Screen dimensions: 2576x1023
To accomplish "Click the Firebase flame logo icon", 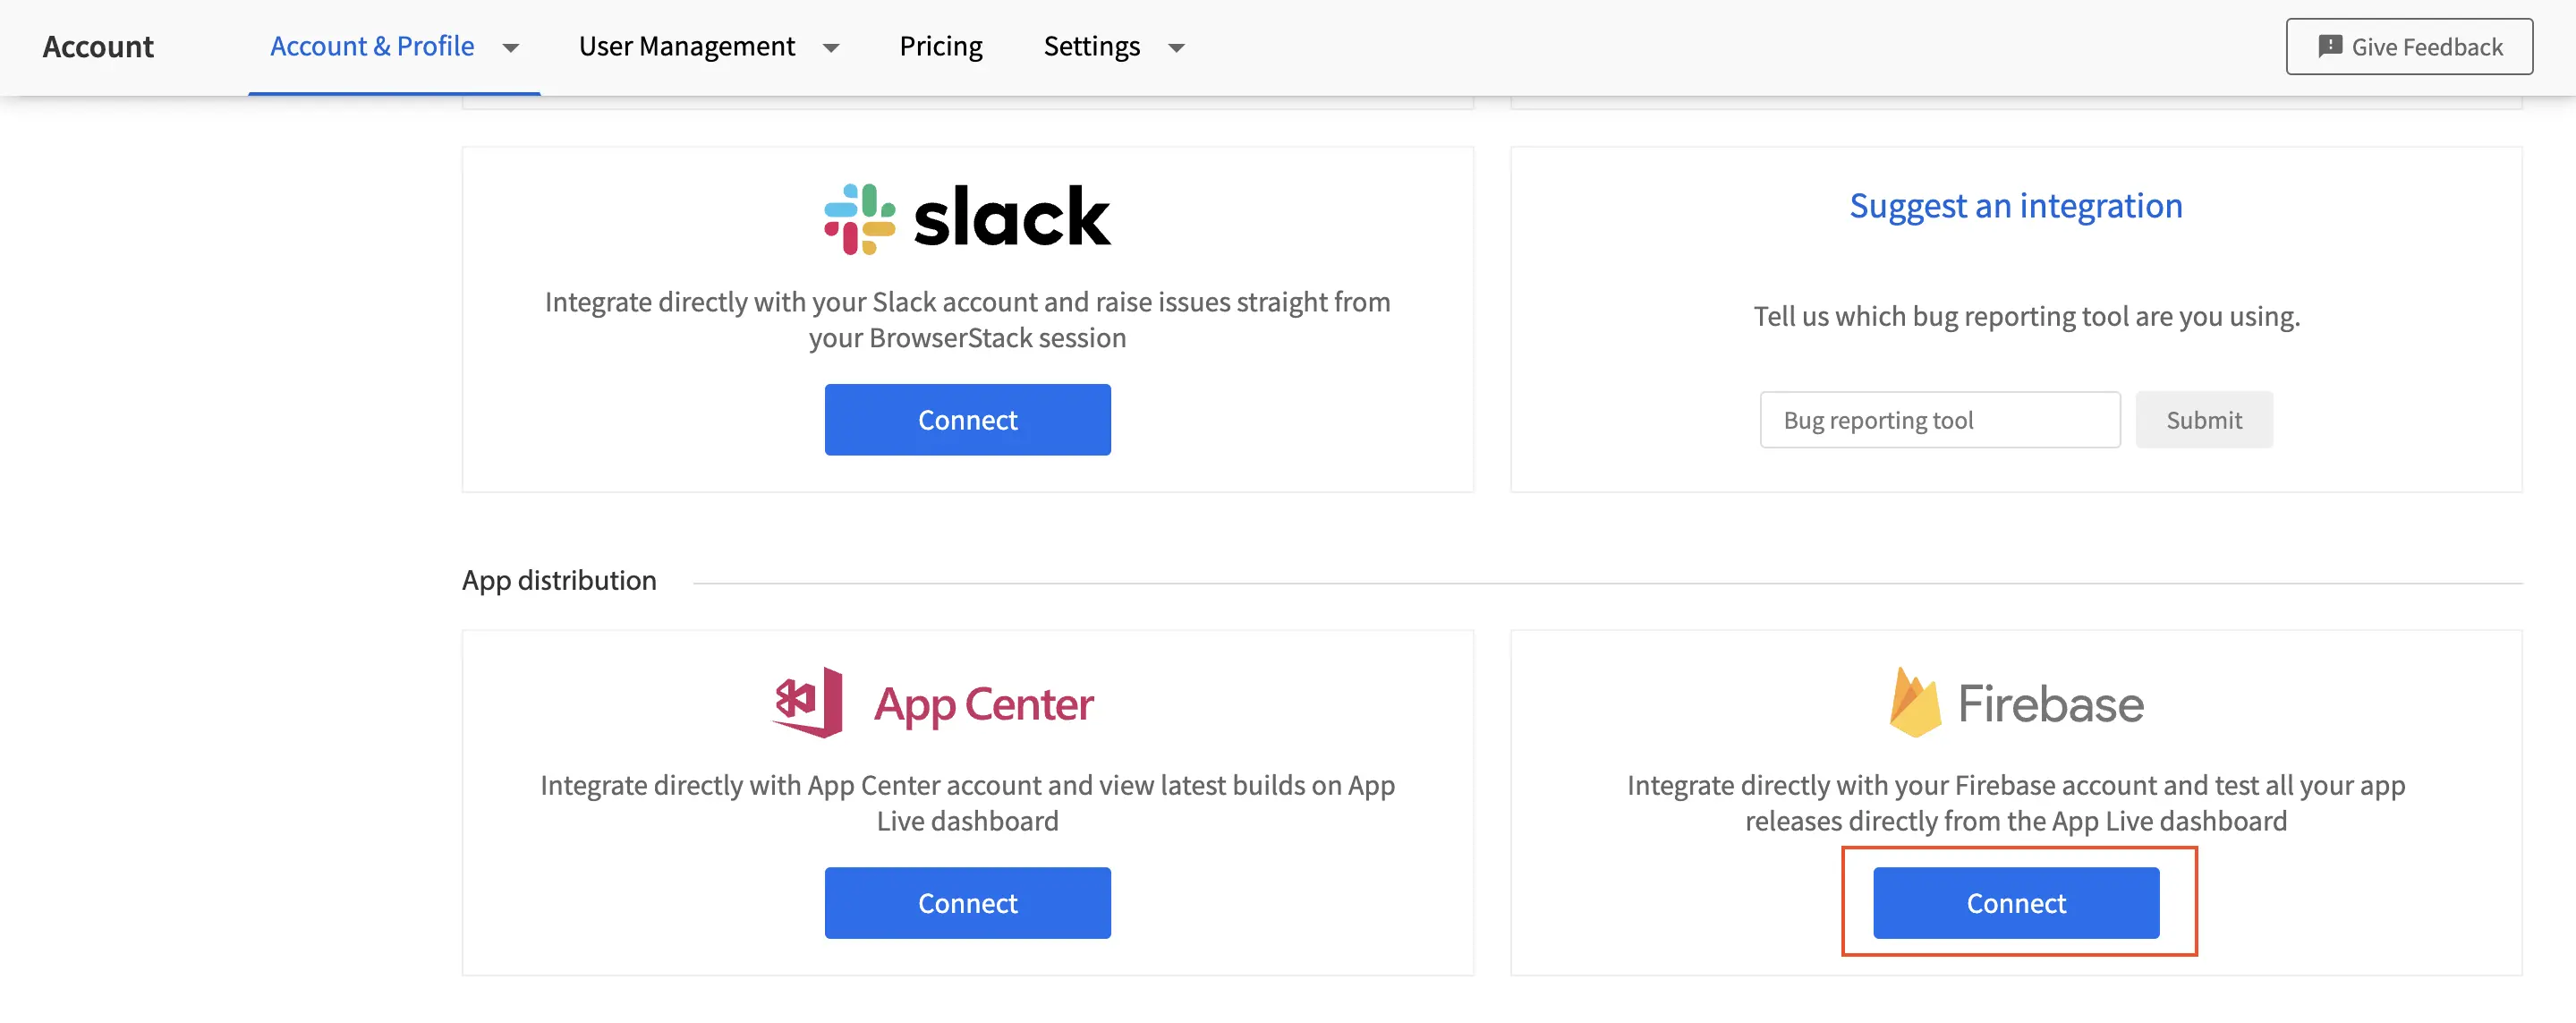I will pos(1914,703).
